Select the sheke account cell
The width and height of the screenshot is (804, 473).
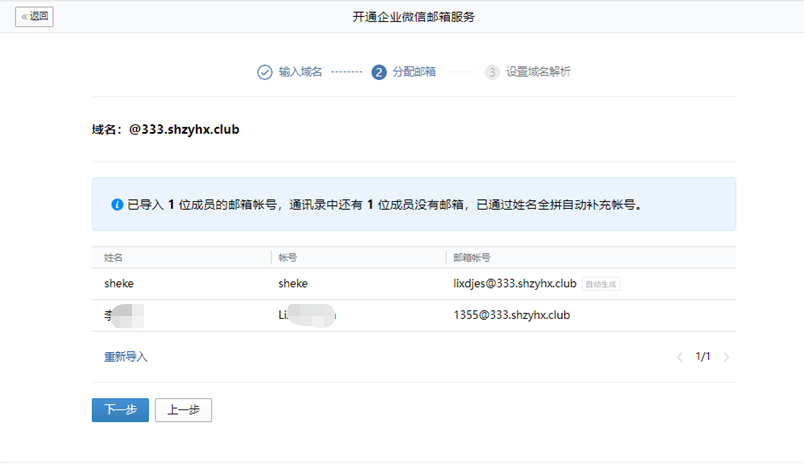293,284
